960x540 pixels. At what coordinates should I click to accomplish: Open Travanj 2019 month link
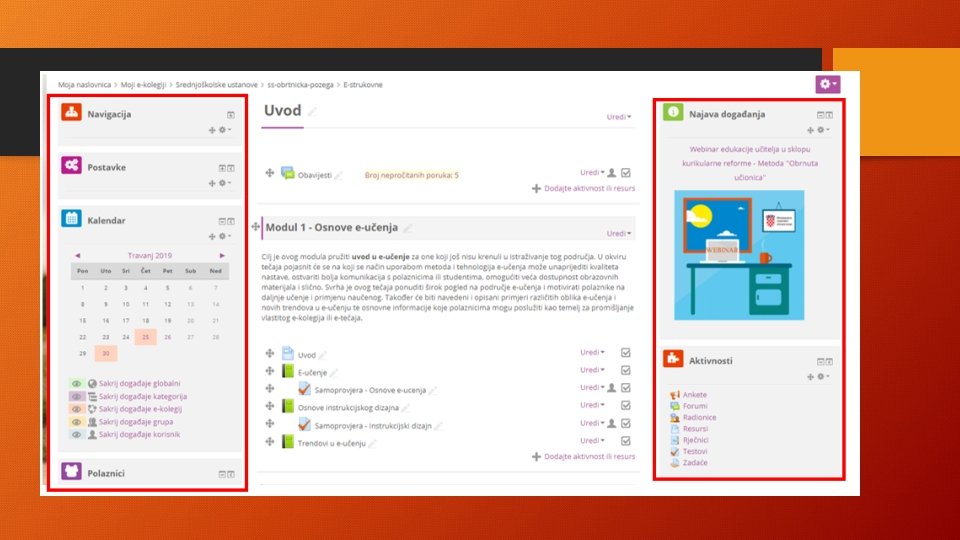150,255
